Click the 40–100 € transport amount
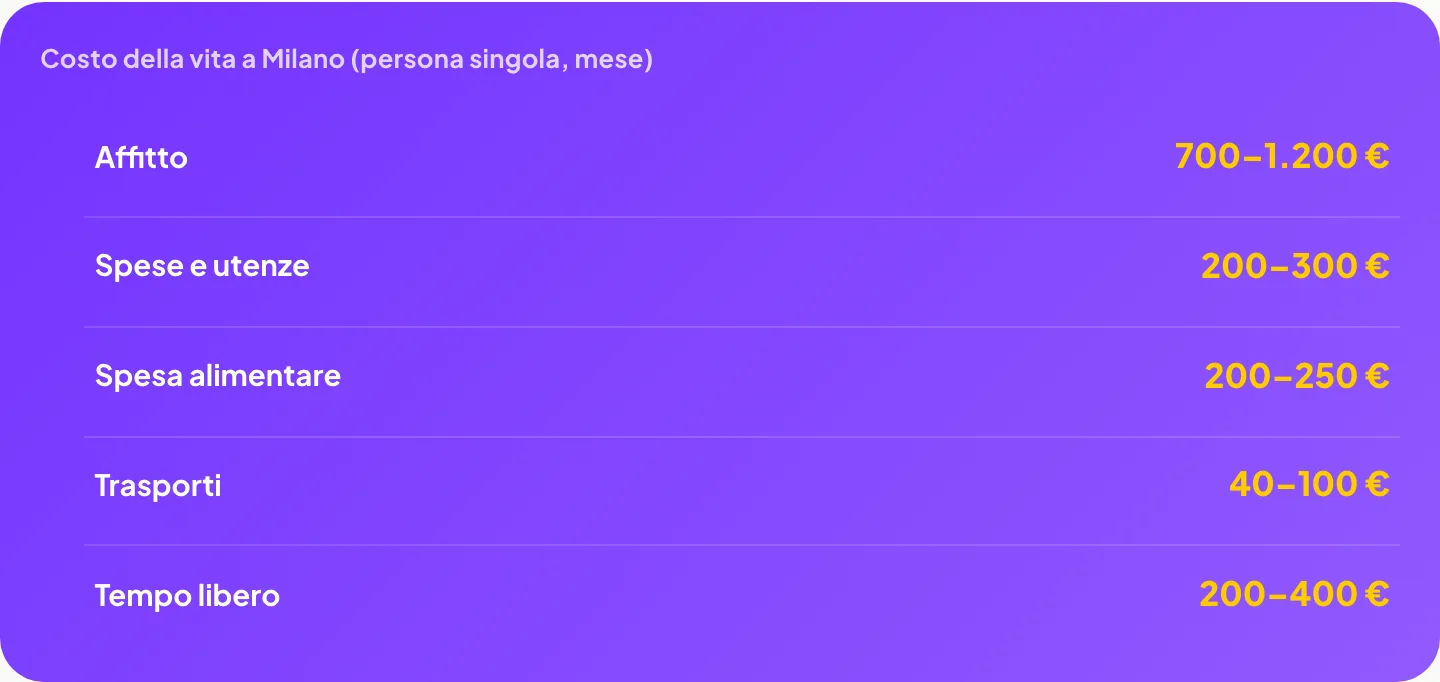The image size is (1440, 682). 1309,485
